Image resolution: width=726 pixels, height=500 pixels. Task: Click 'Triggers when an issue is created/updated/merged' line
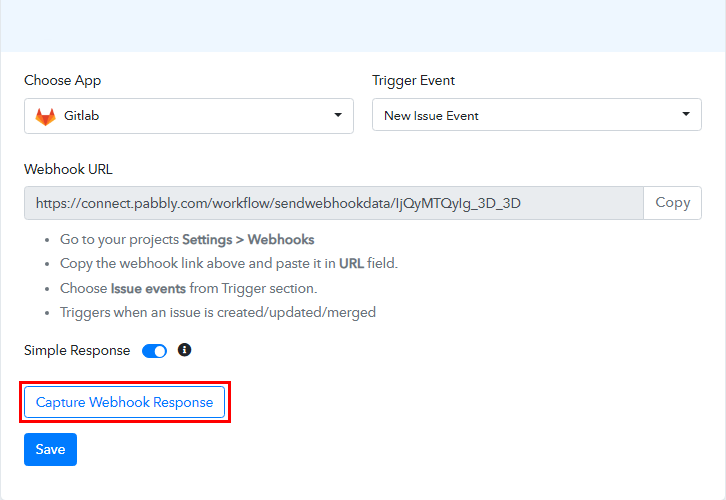pyautogui.click(x=218, y=312)
